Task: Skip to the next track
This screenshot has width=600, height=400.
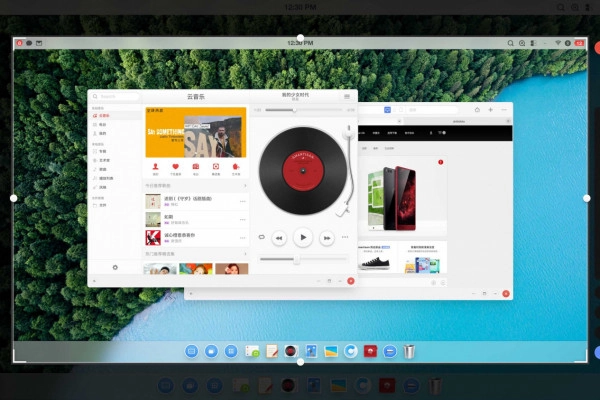Action: 326,238
